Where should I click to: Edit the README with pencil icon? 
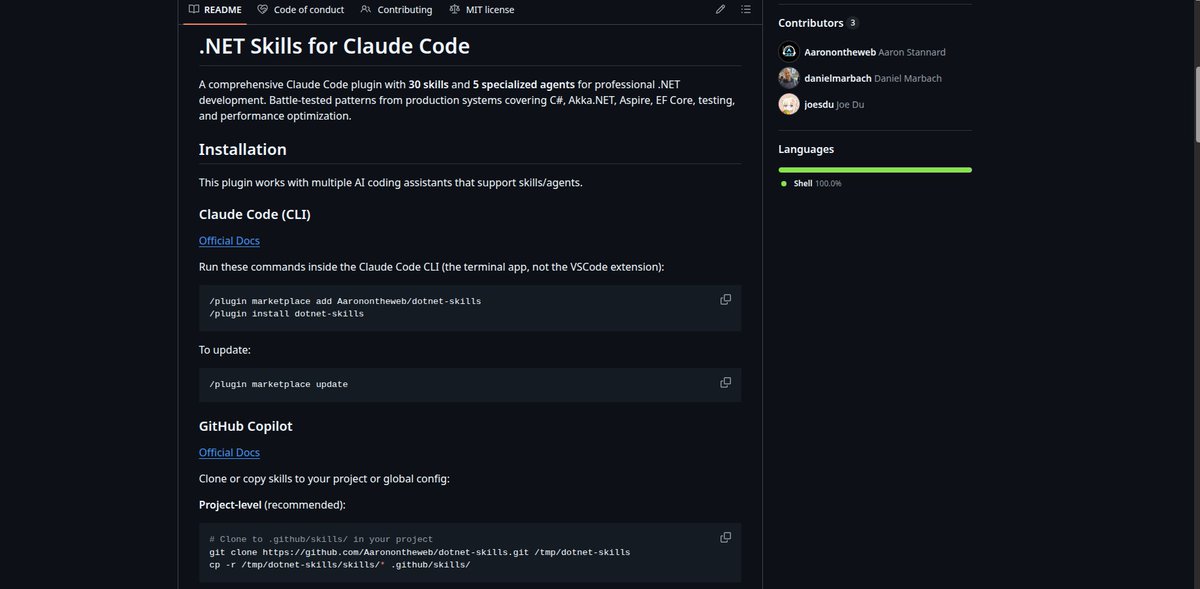pos(721,9)
